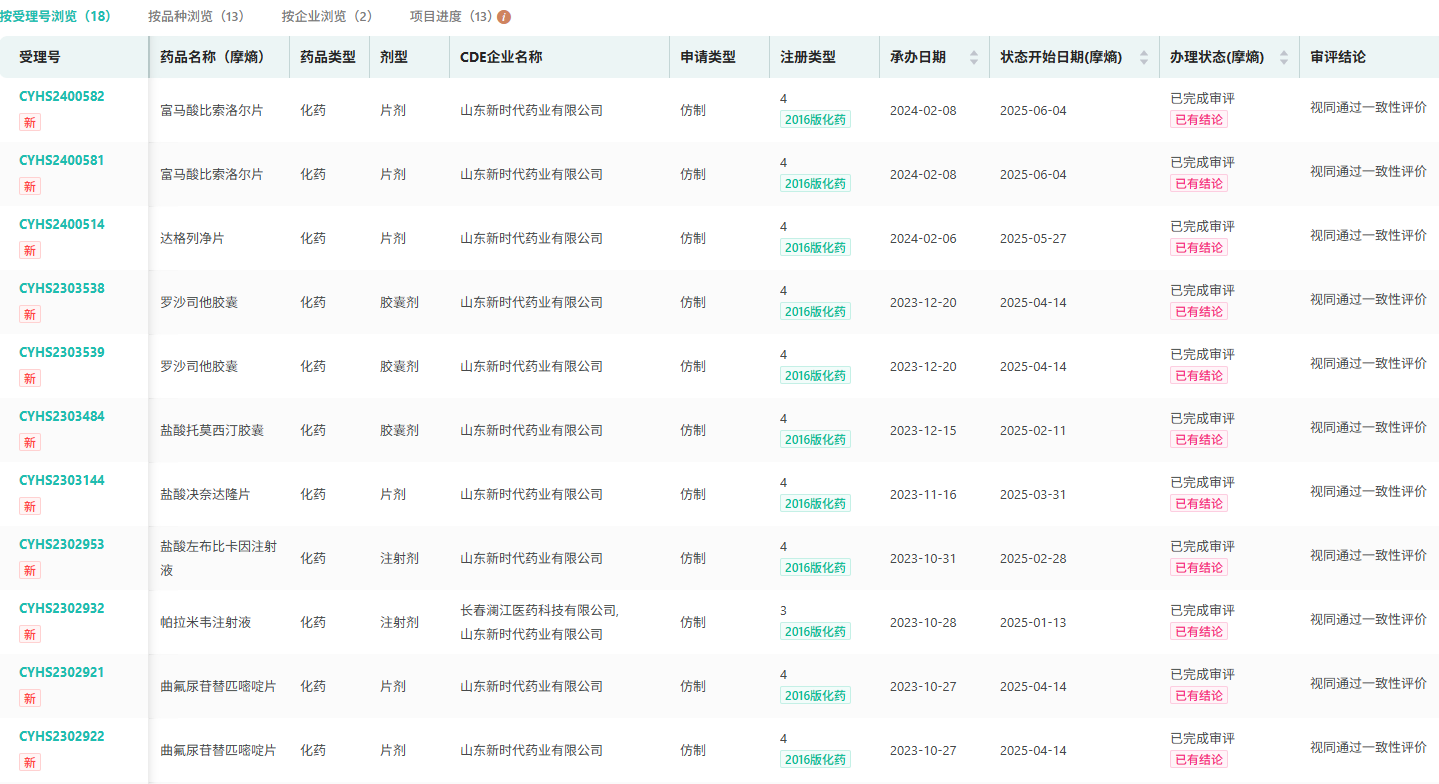This screenshot has height=784, width=1439.
Task: Click 审评结论 column header
Action: point(1337,57)
